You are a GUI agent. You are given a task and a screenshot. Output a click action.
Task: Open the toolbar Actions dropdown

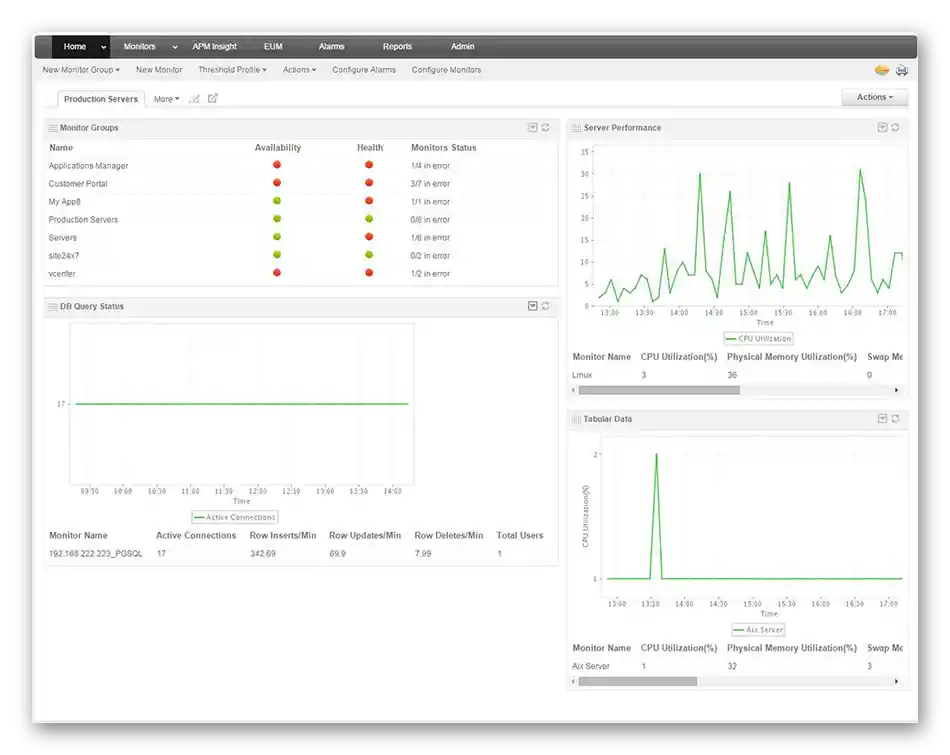coord(299,70)
